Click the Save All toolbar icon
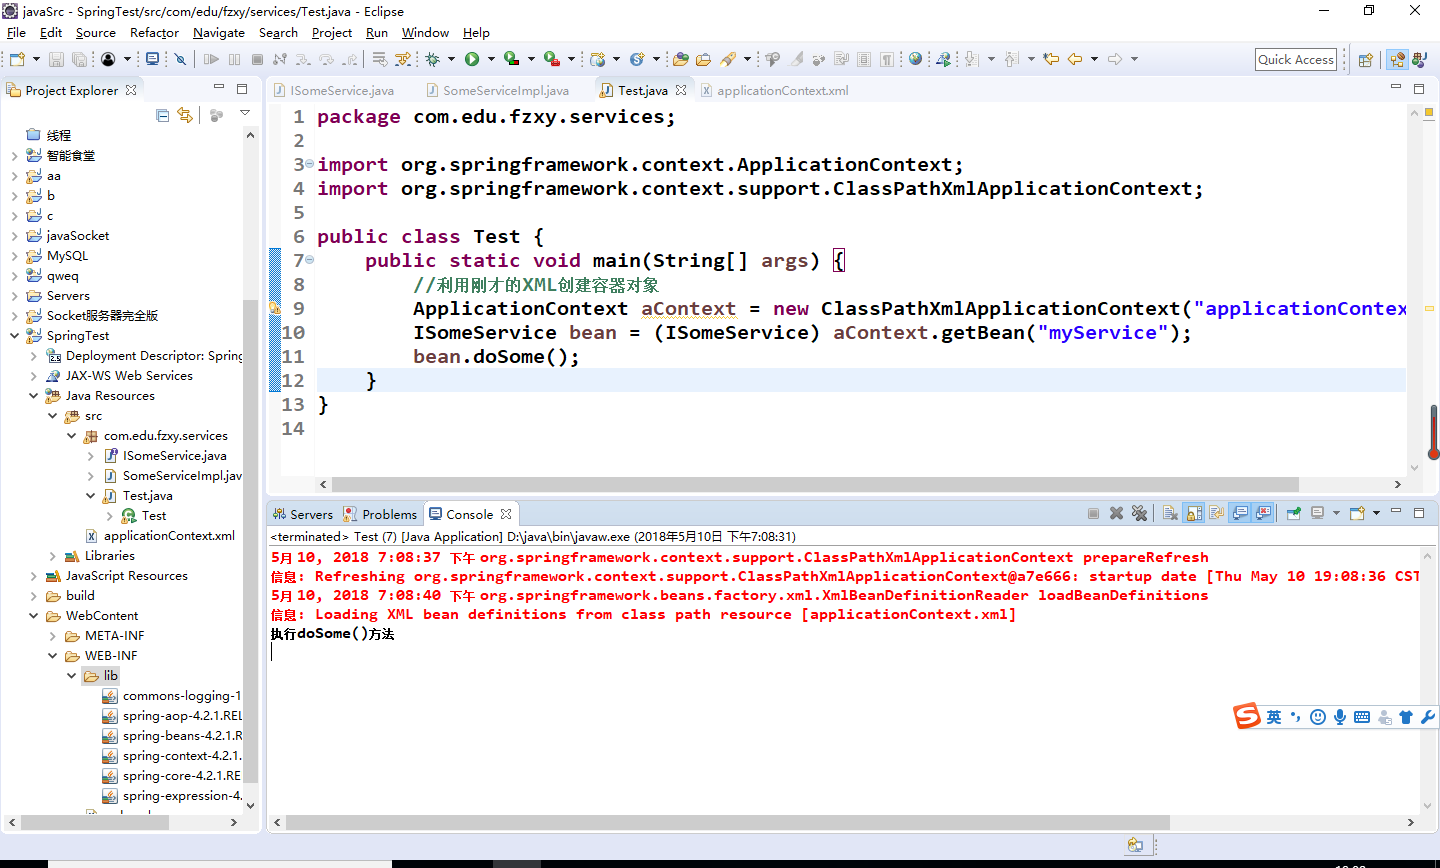The height and width of the screenshot is (868, 1440). pyautogui.click(x=79, y=59)
